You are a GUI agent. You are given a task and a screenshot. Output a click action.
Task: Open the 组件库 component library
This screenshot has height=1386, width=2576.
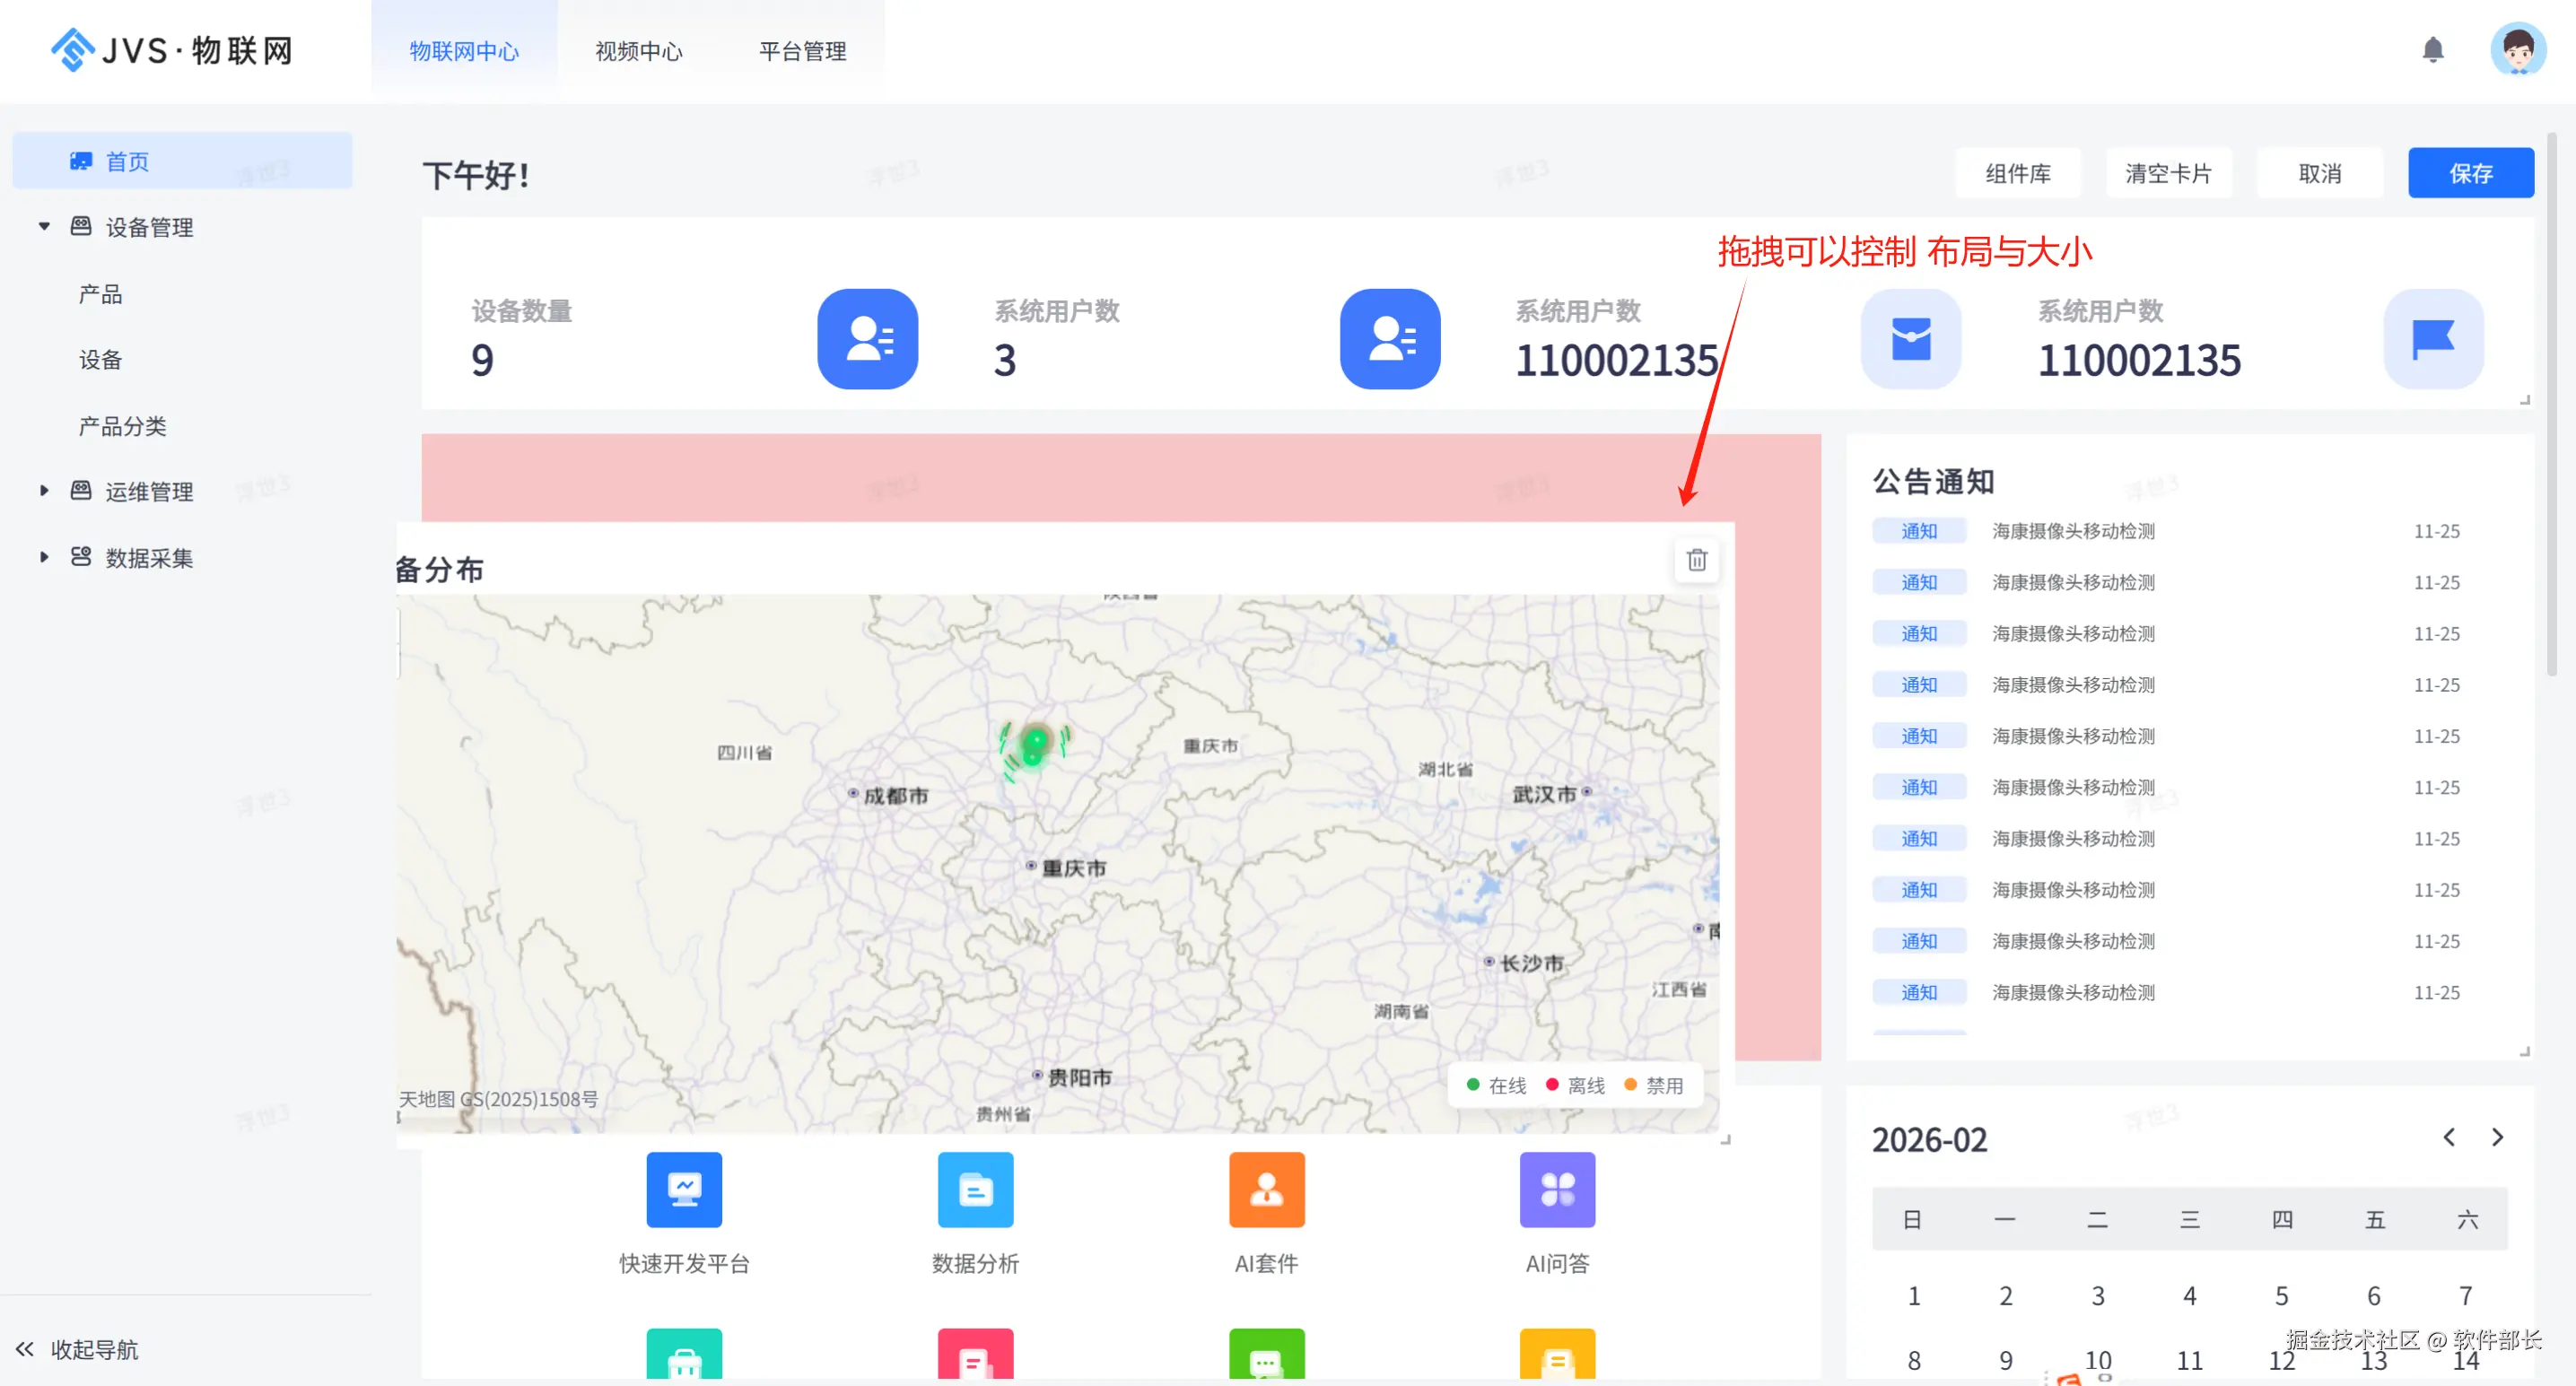click(x=2017, y=173)
